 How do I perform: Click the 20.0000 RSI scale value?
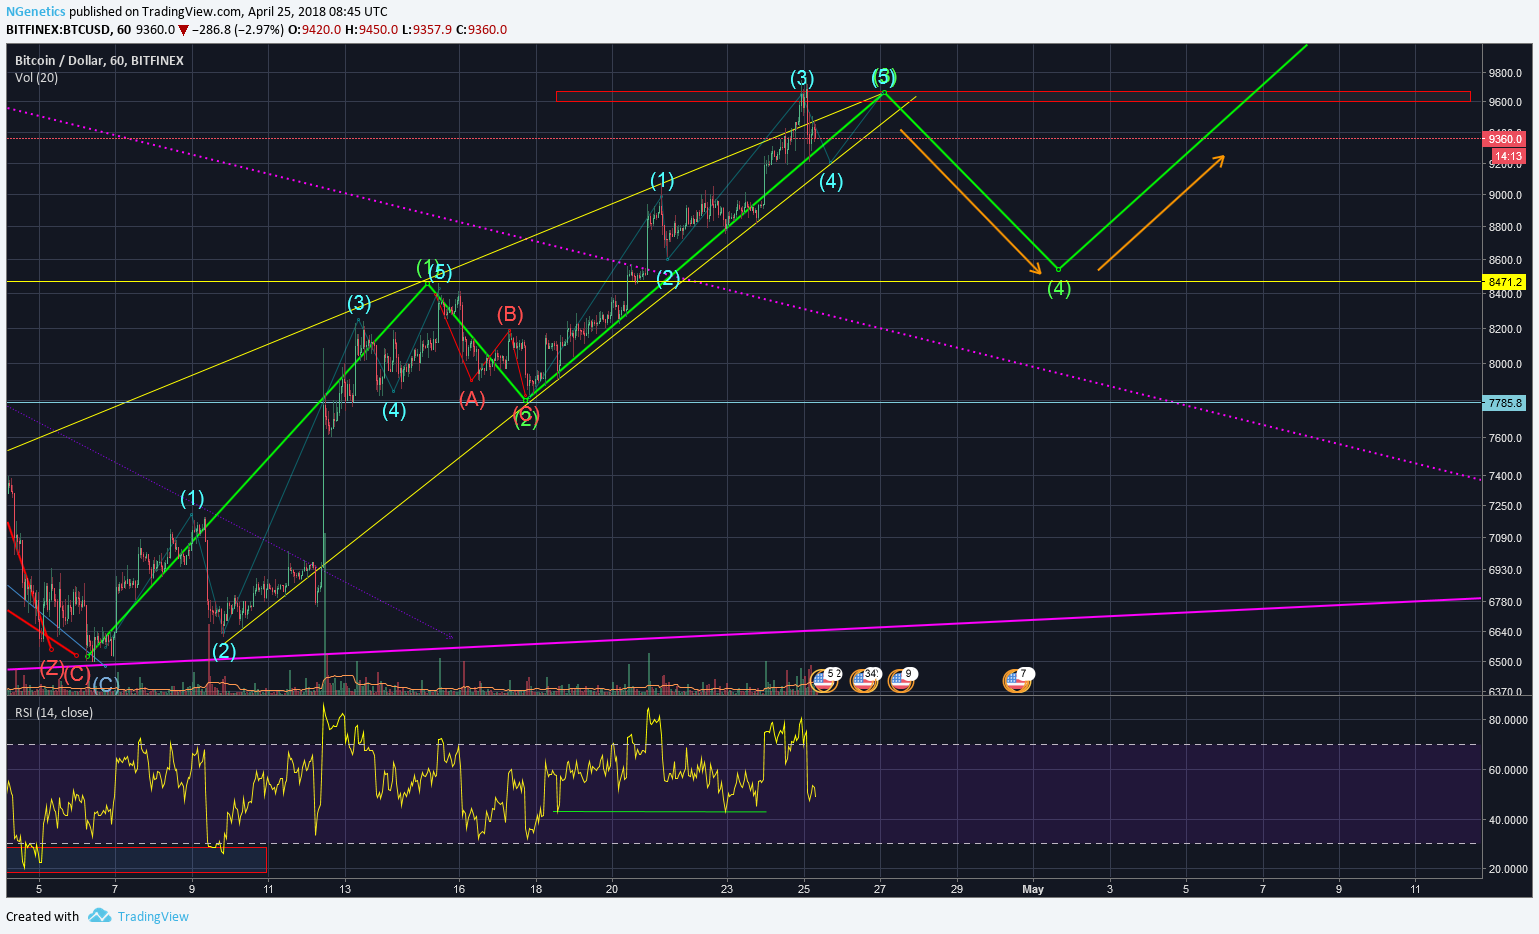click(1508, 869)
